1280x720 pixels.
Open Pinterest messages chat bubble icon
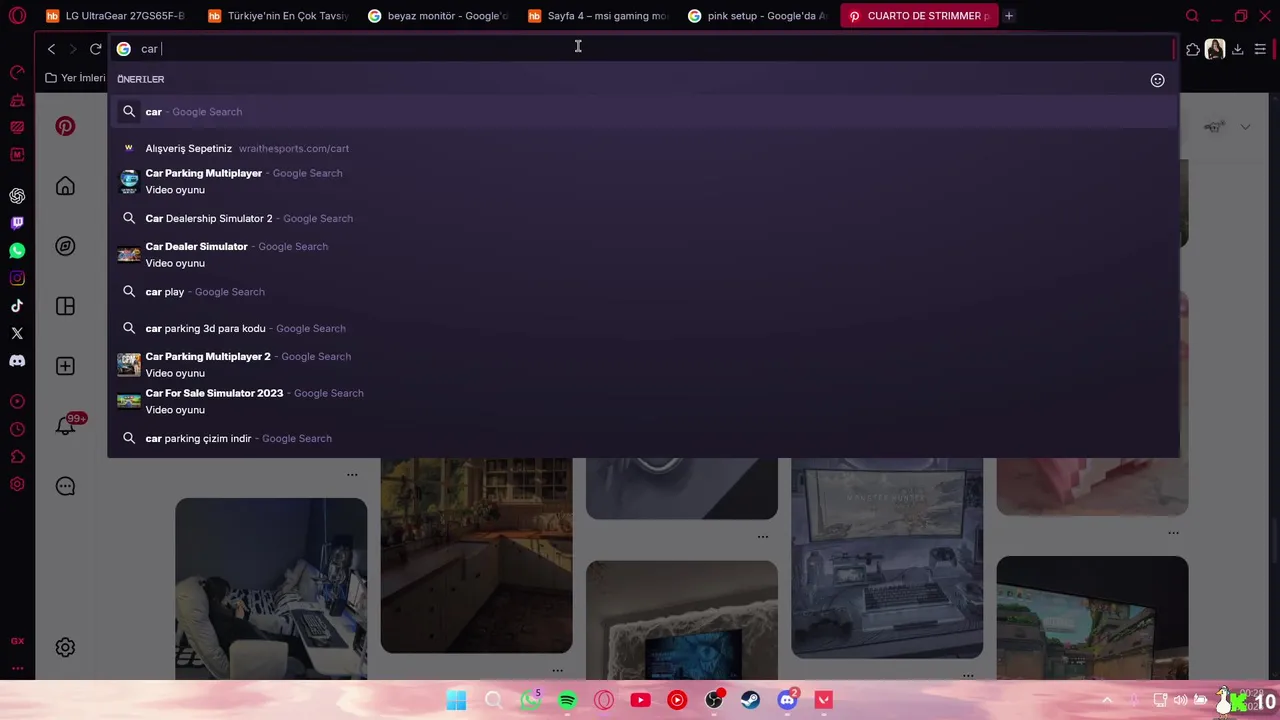(65, 486)
